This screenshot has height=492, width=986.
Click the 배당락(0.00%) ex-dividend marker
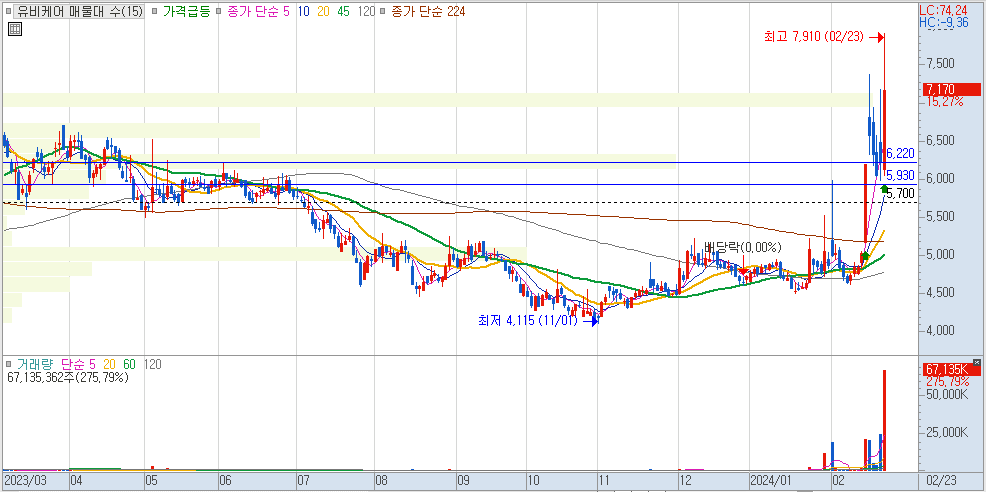point(743,247)
